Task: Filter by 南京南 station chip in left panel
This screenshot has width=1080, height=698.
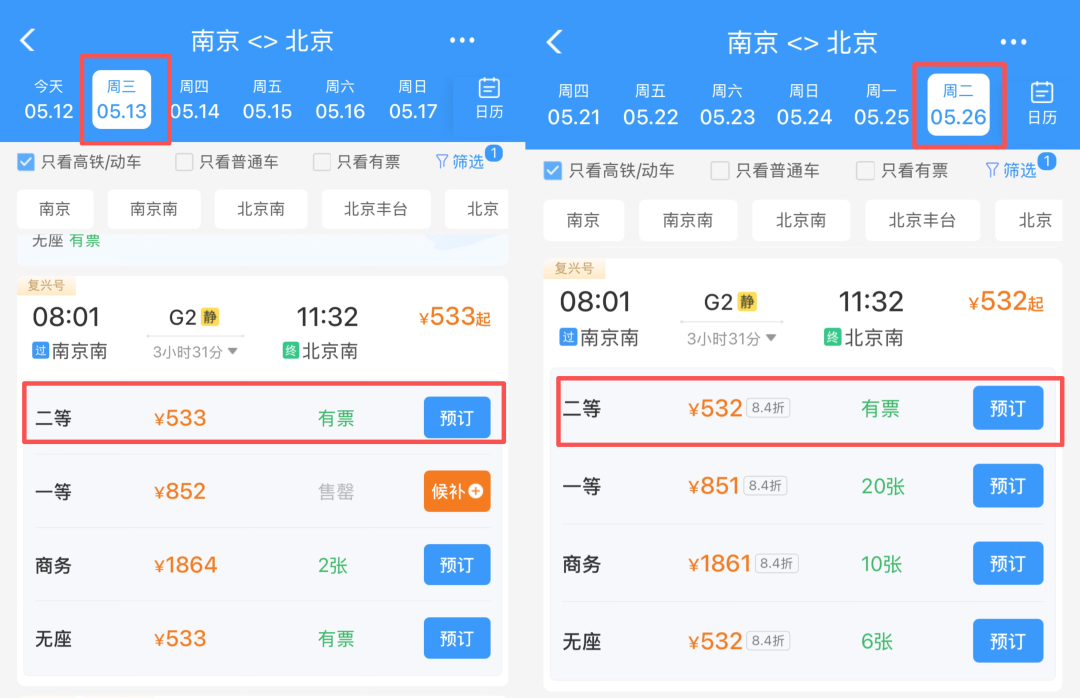Action: click(x=154, y=209)
